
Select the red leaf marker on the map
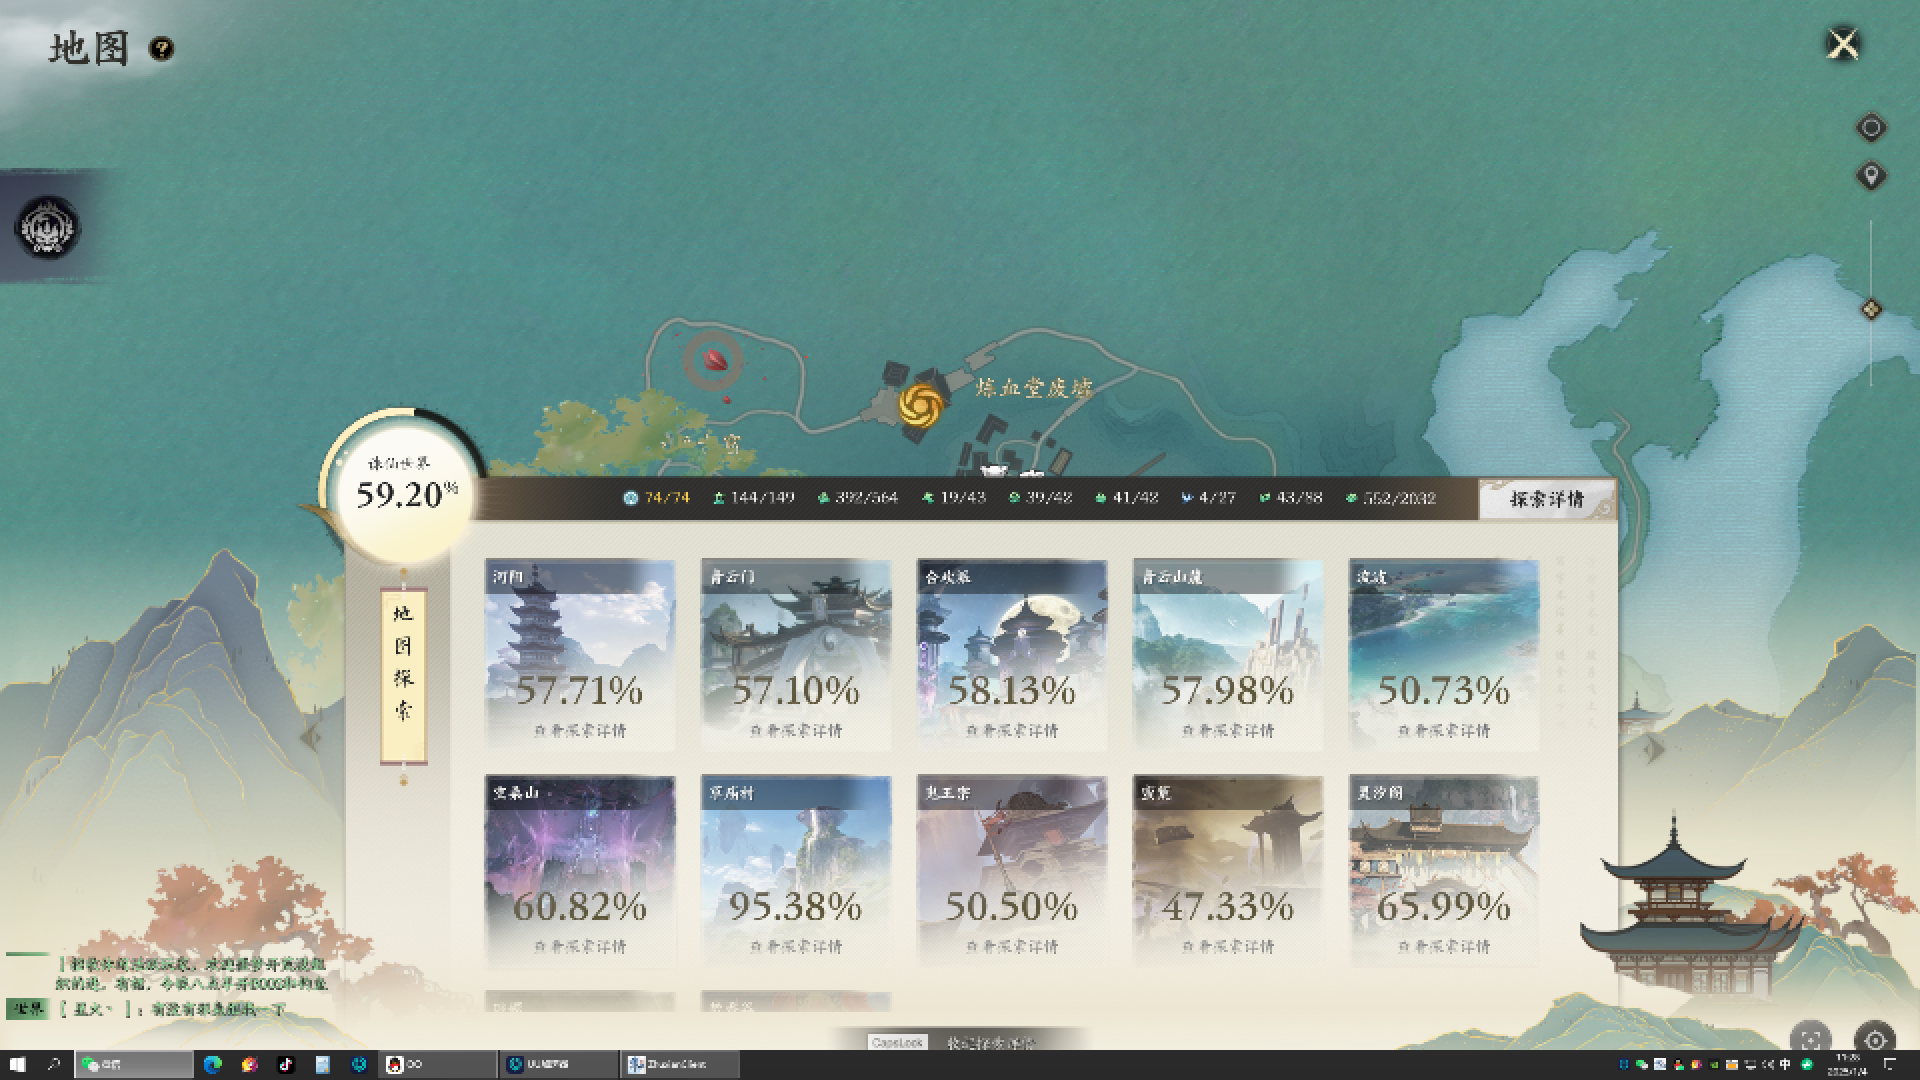click(713, 359)
